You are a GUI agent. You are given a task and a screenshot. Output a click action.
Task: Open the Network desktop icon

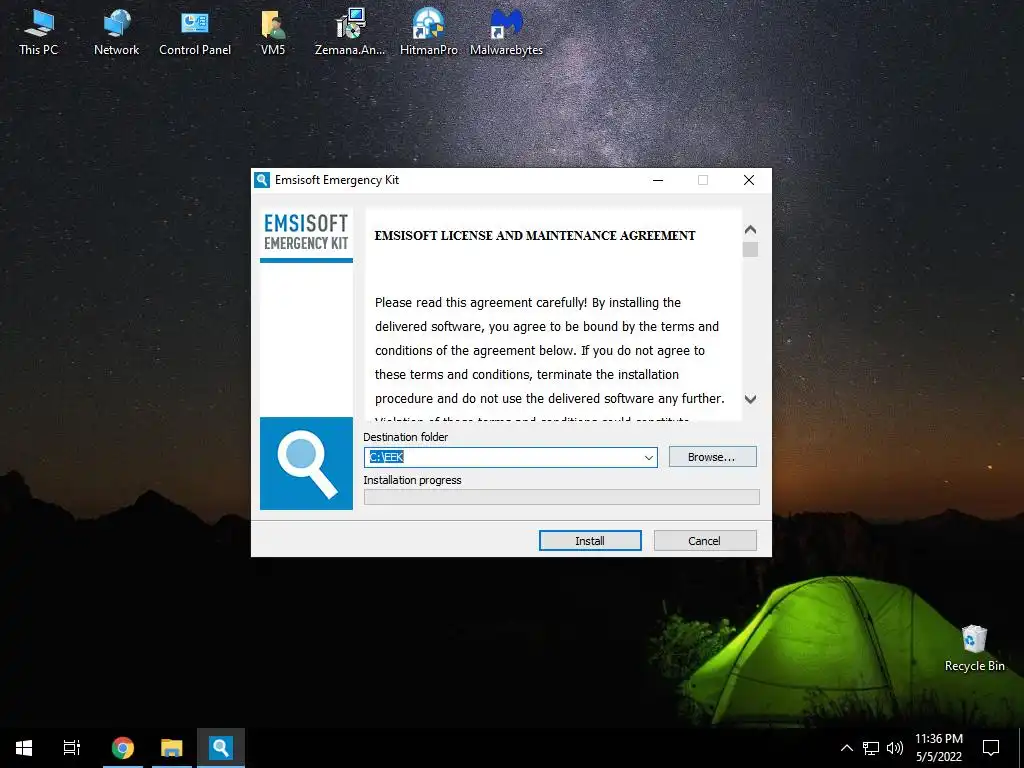click(116, 33)
